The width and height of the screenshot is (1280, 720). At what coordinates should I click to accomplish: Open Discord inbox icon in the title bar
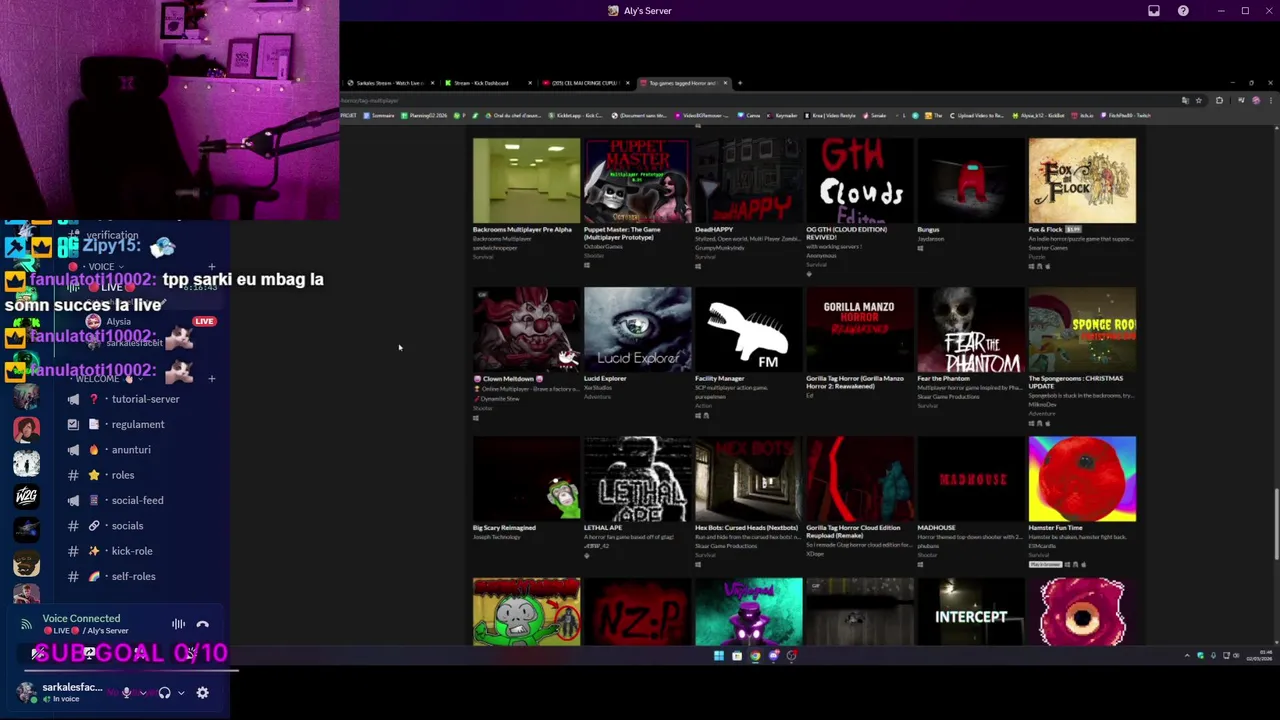pyautogui.click(x=1154, y=11)
